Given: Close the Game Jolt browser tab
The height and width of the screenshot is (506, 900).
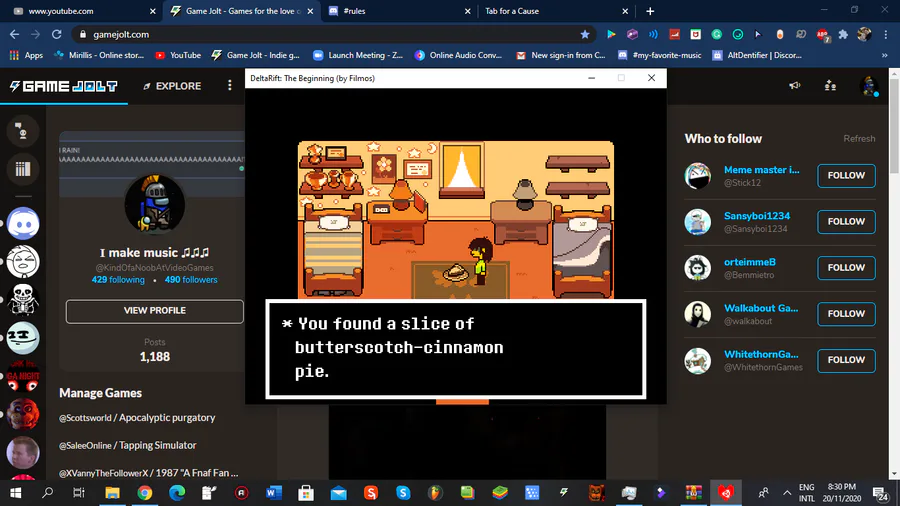Looking at the screenshot, I should (x=311, y=11).
